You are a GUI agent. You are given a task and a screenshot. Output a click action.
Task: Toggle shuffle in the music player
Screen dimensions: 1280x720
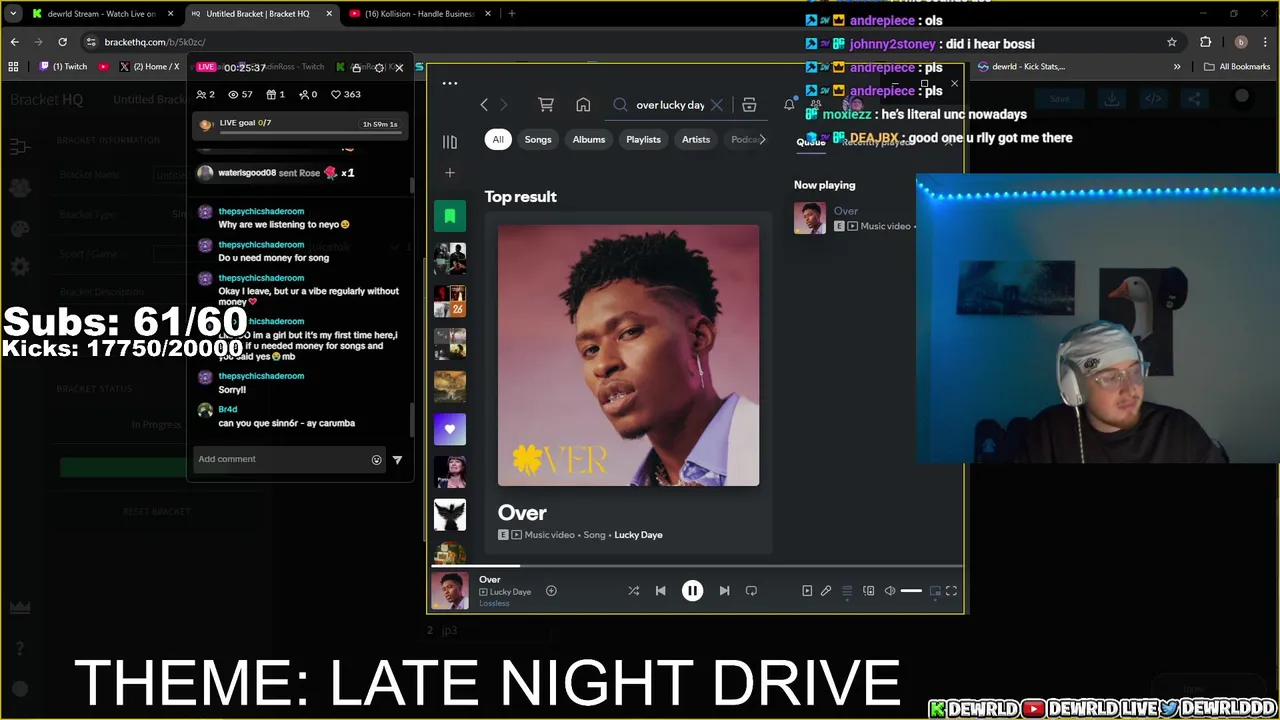coord(633,591)
